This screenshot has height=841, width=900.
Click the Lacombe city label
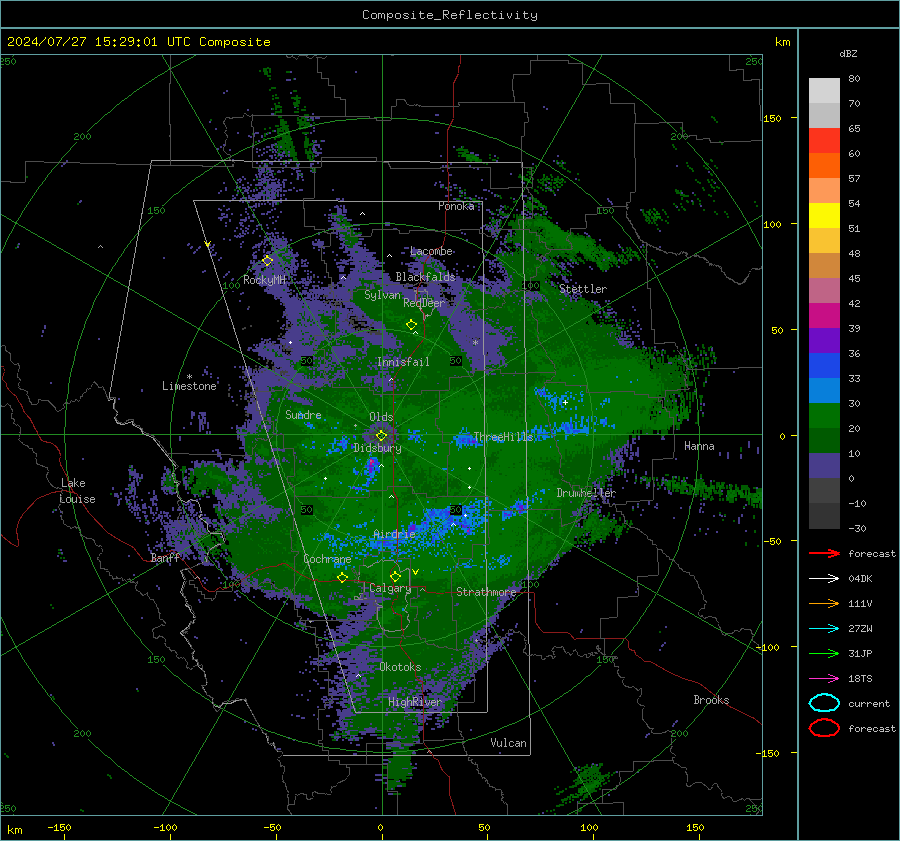(431, 251)
